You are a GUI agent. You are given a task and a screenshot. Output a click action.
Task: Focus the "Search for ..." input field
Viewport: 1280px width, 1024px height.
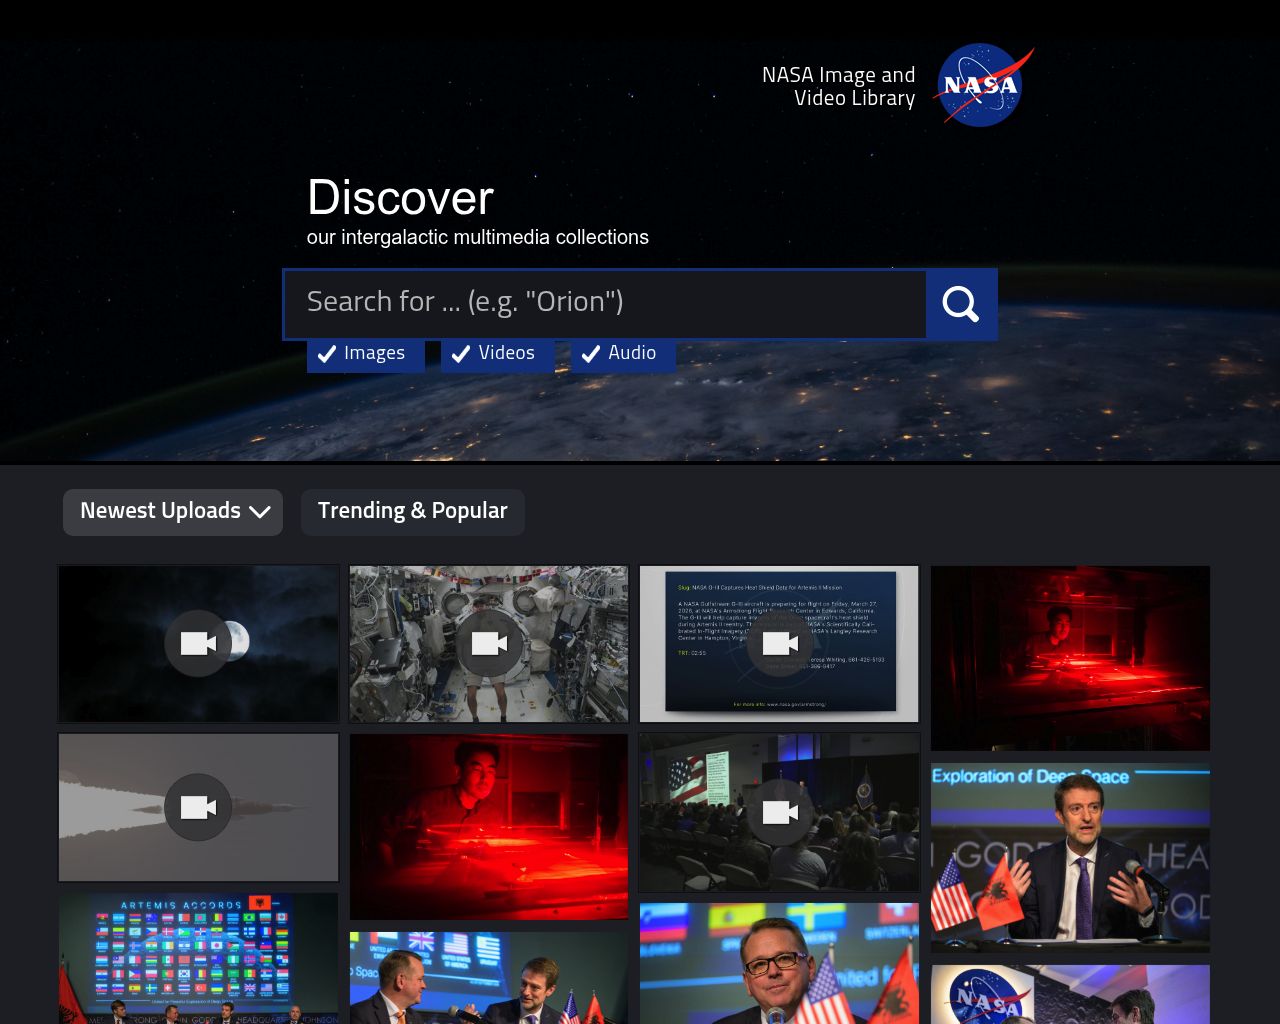tap(606, 303)
